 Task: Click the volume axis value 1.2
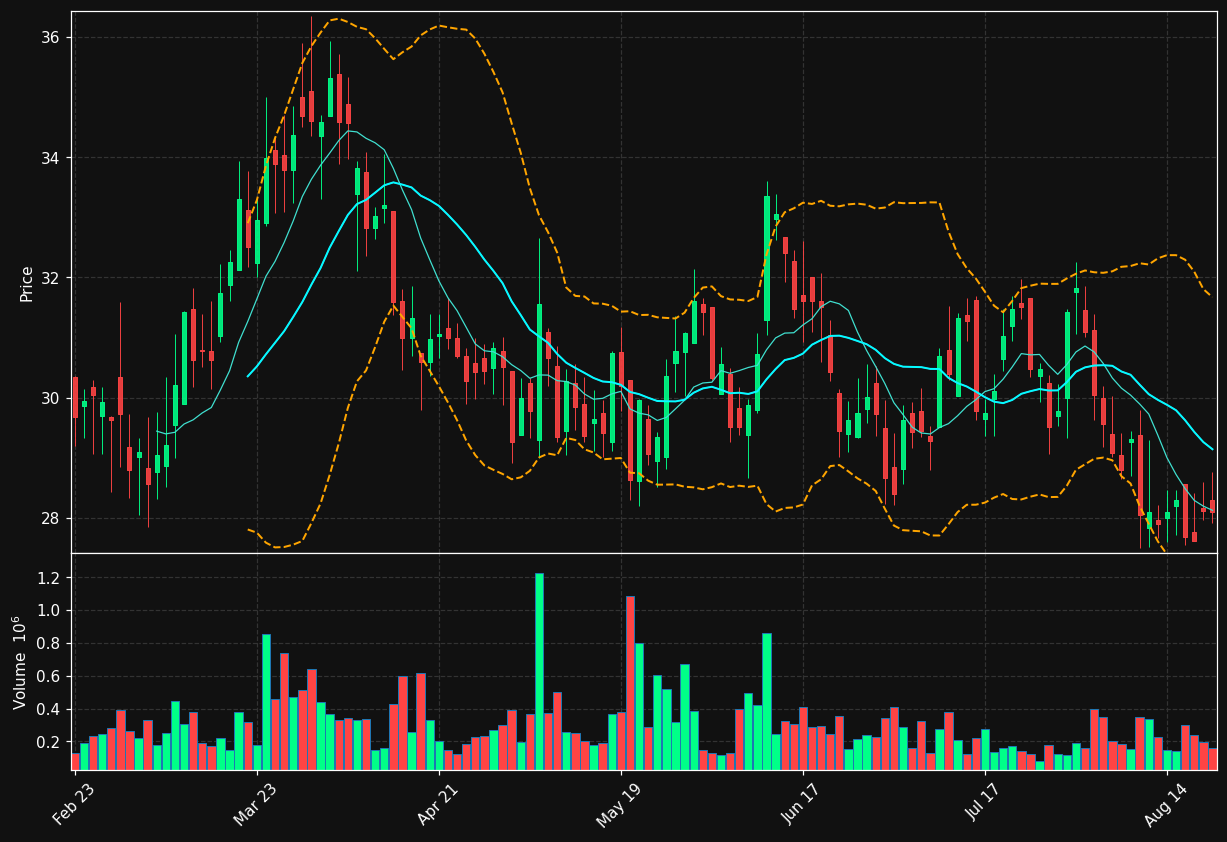[x=49, y=578]
